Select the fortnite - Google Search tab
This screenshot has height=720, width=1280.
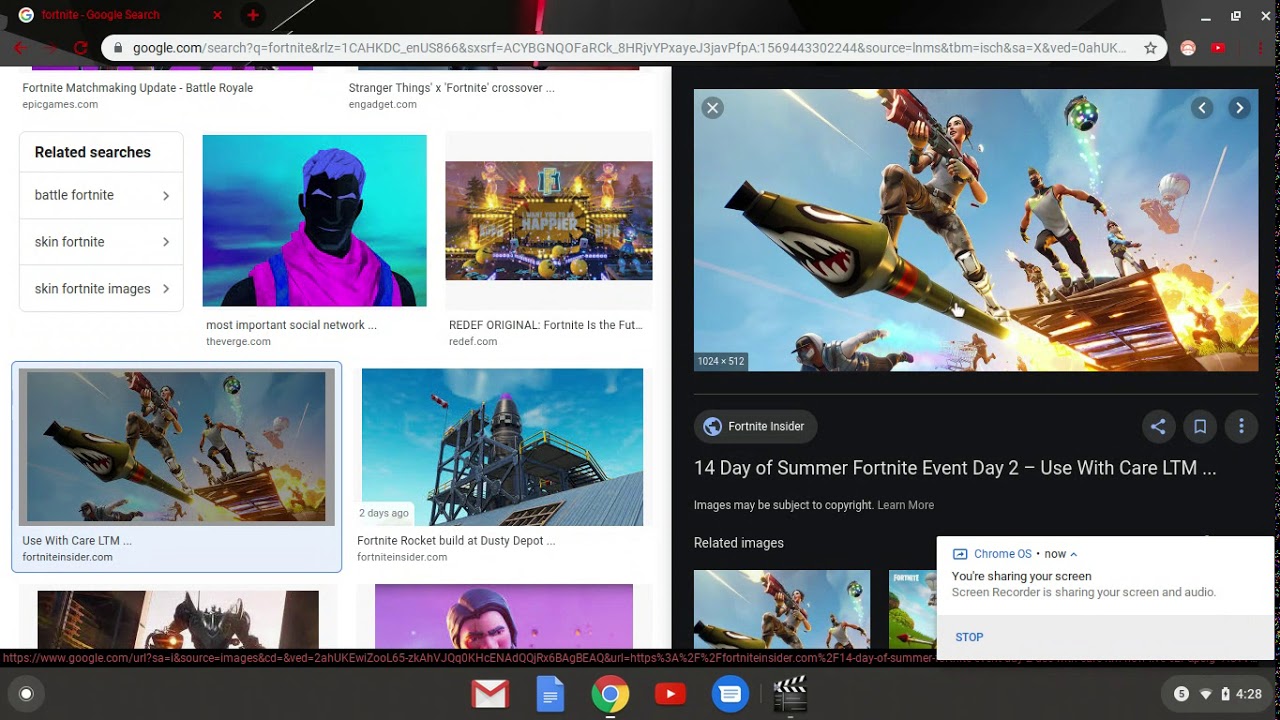click(x=118, y=15)
